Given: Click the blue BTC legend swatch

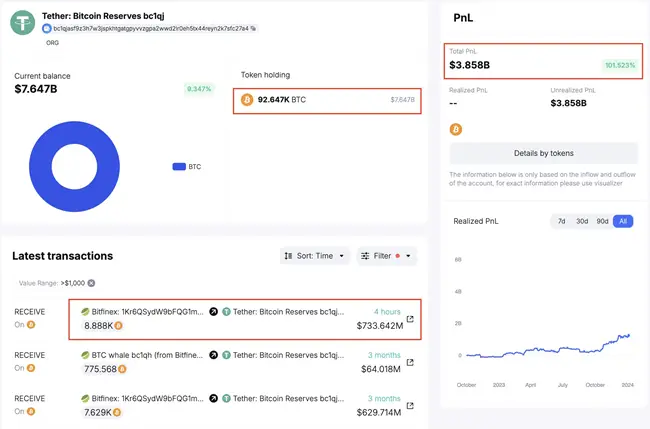Looking at the screenshot, I should [x=179, y=167].
